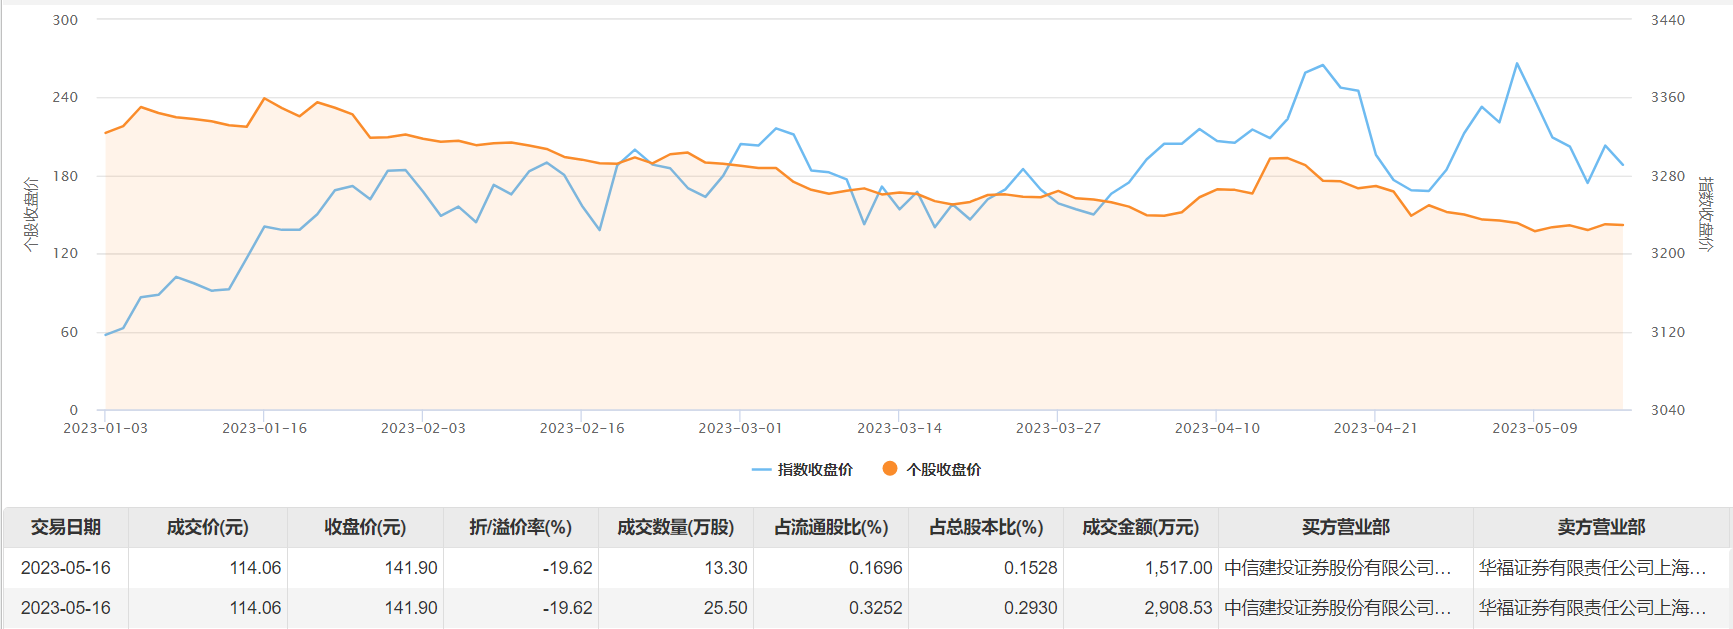Sort by 折/溢价率(%) header
This screenshot has width=1733, height=629.
coord(521,527)
